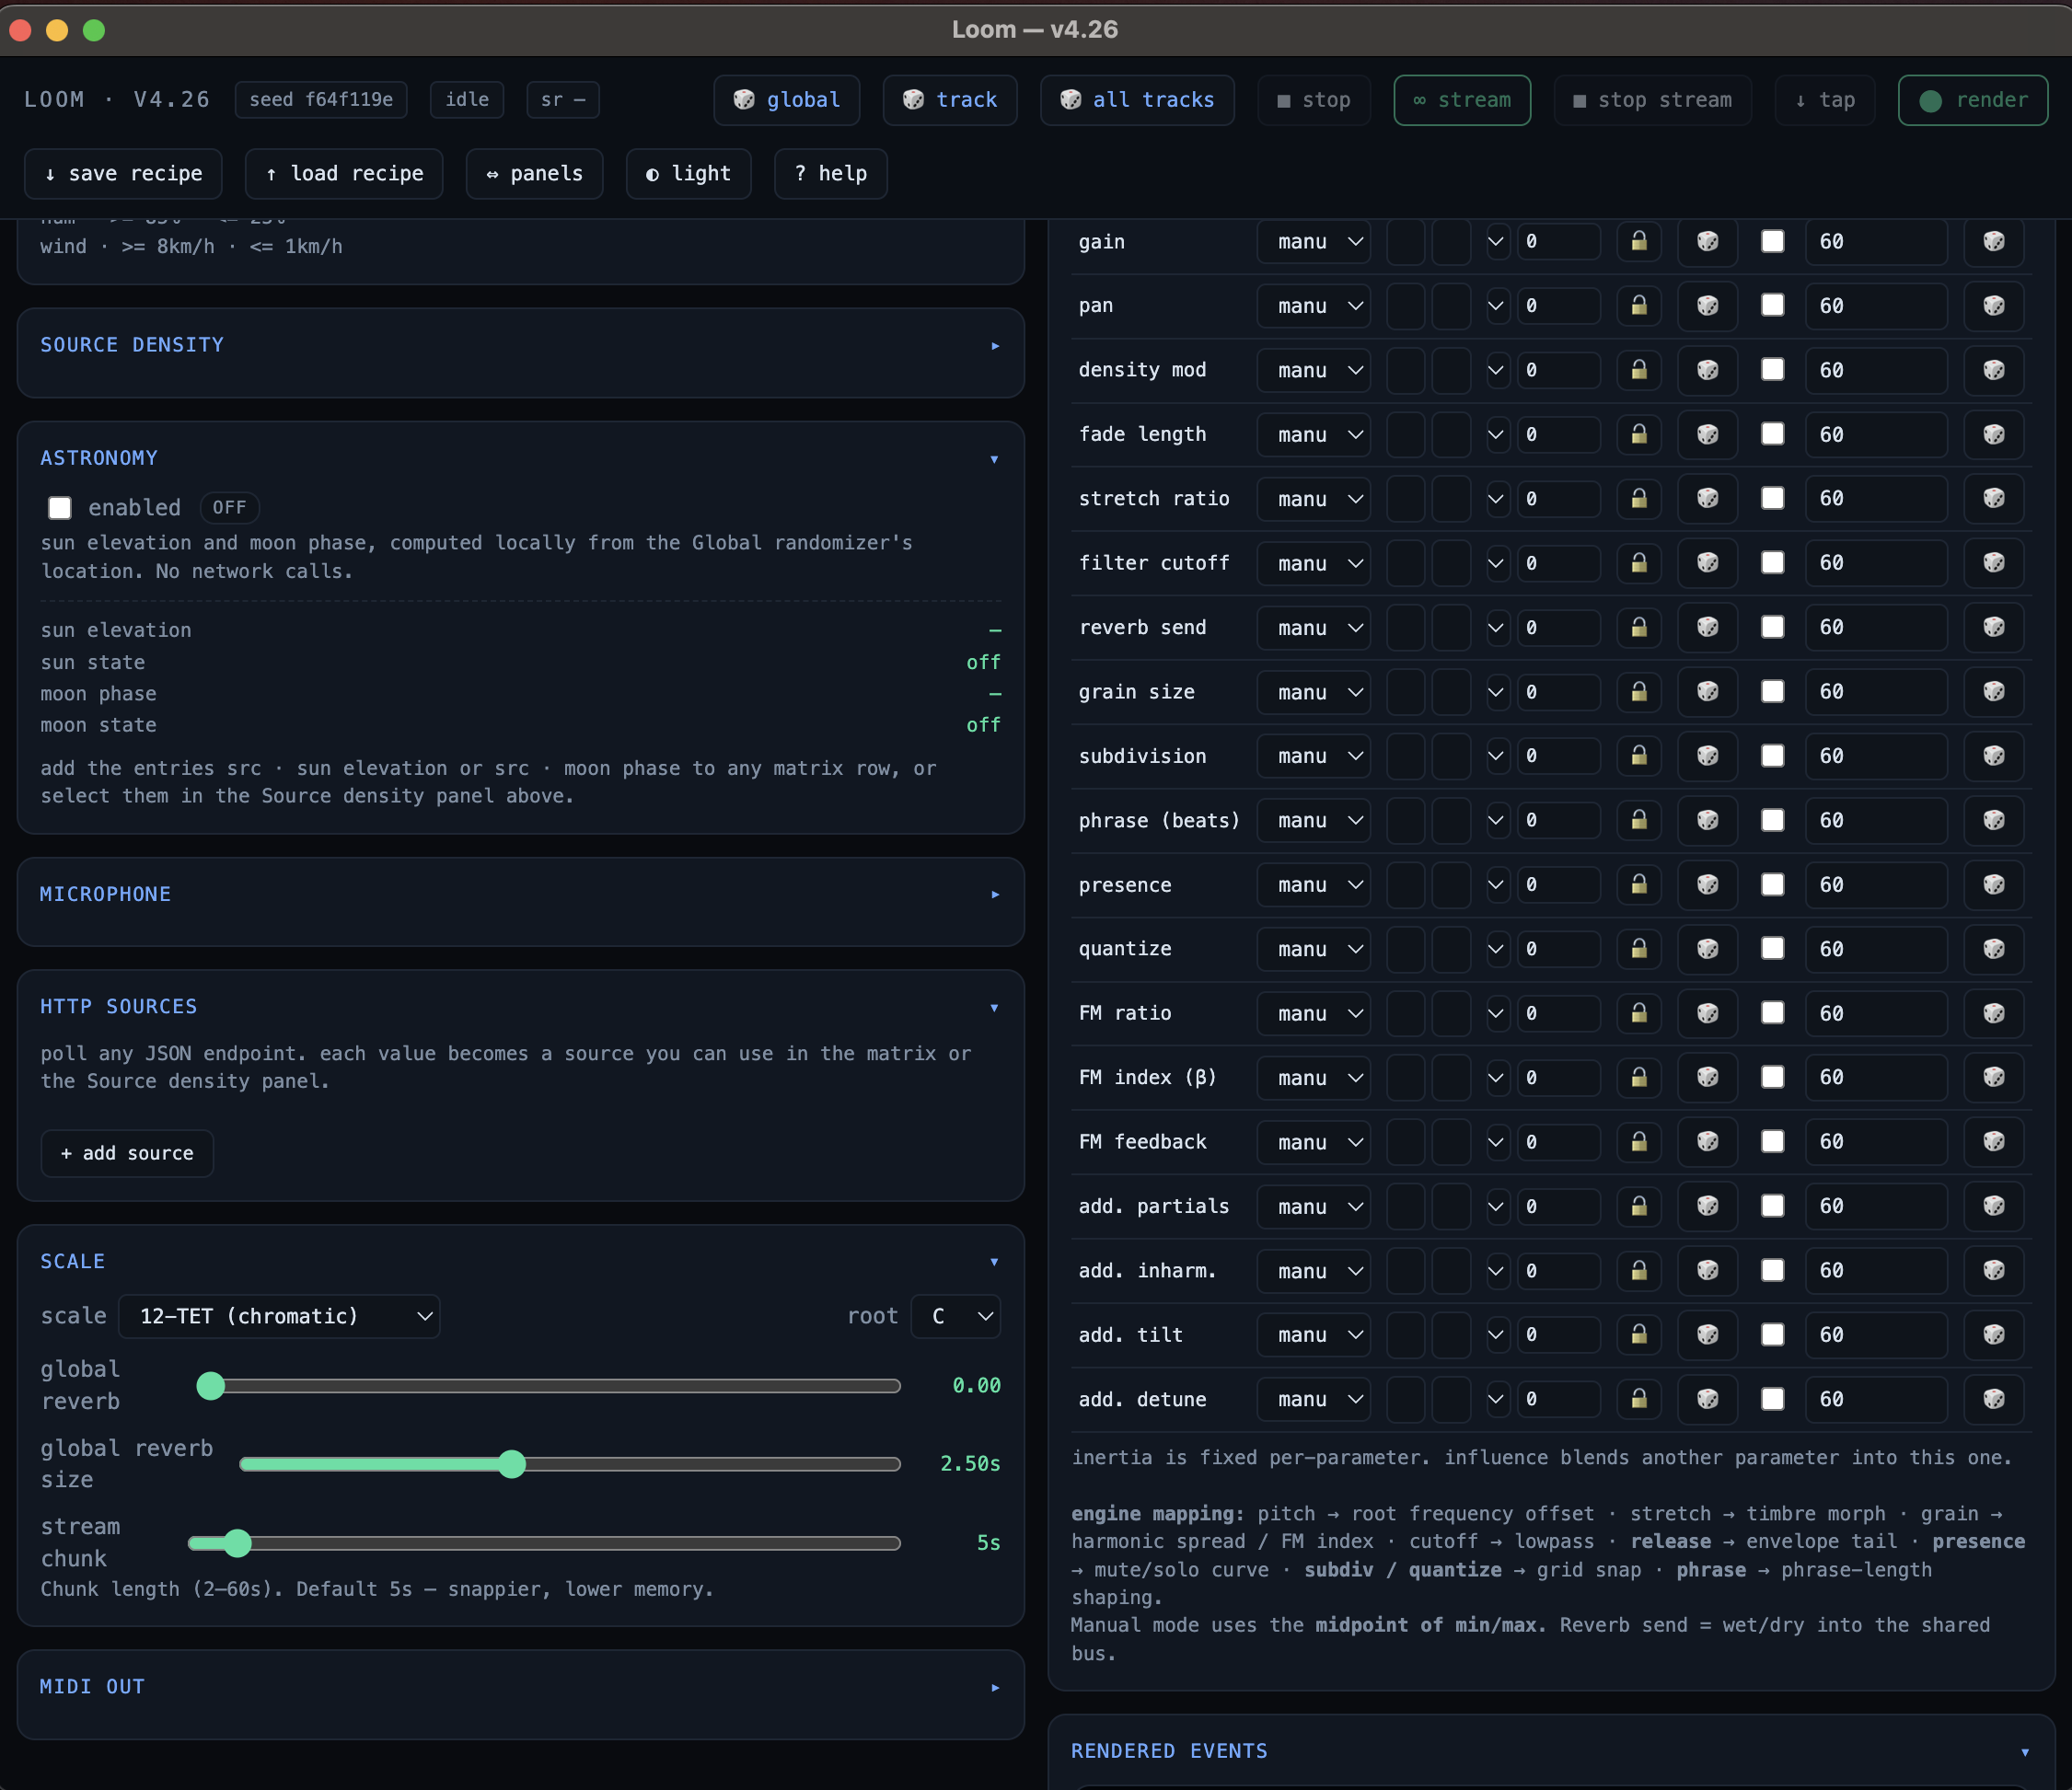This screenshot has height=1790, width=2072.
Task: Click the render button
Action: (1973, 100)
